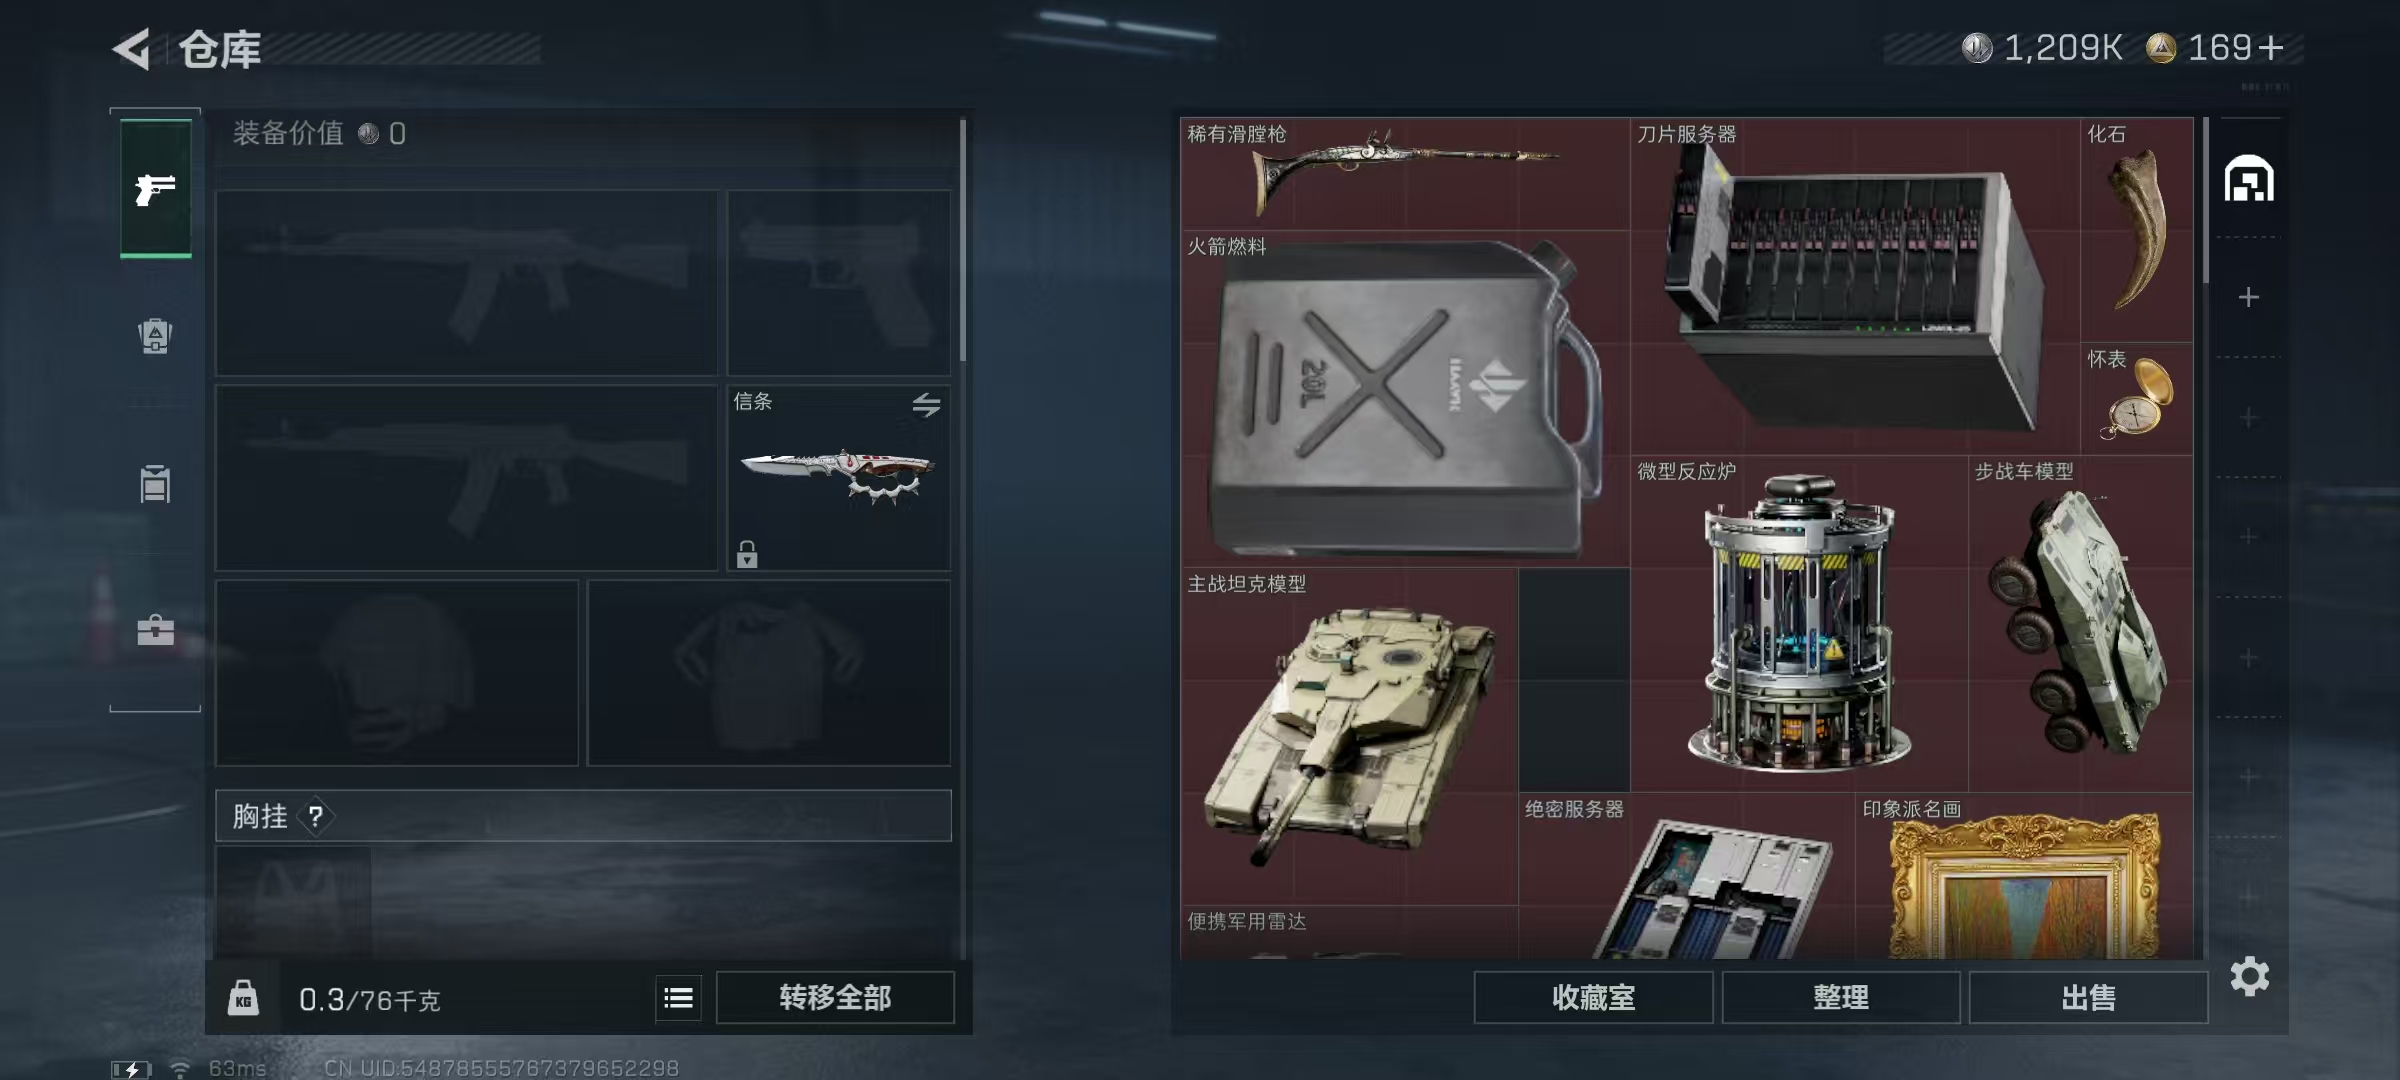
Task: Open the briefcase safe-box tab in sidebar
Action: 156,630
